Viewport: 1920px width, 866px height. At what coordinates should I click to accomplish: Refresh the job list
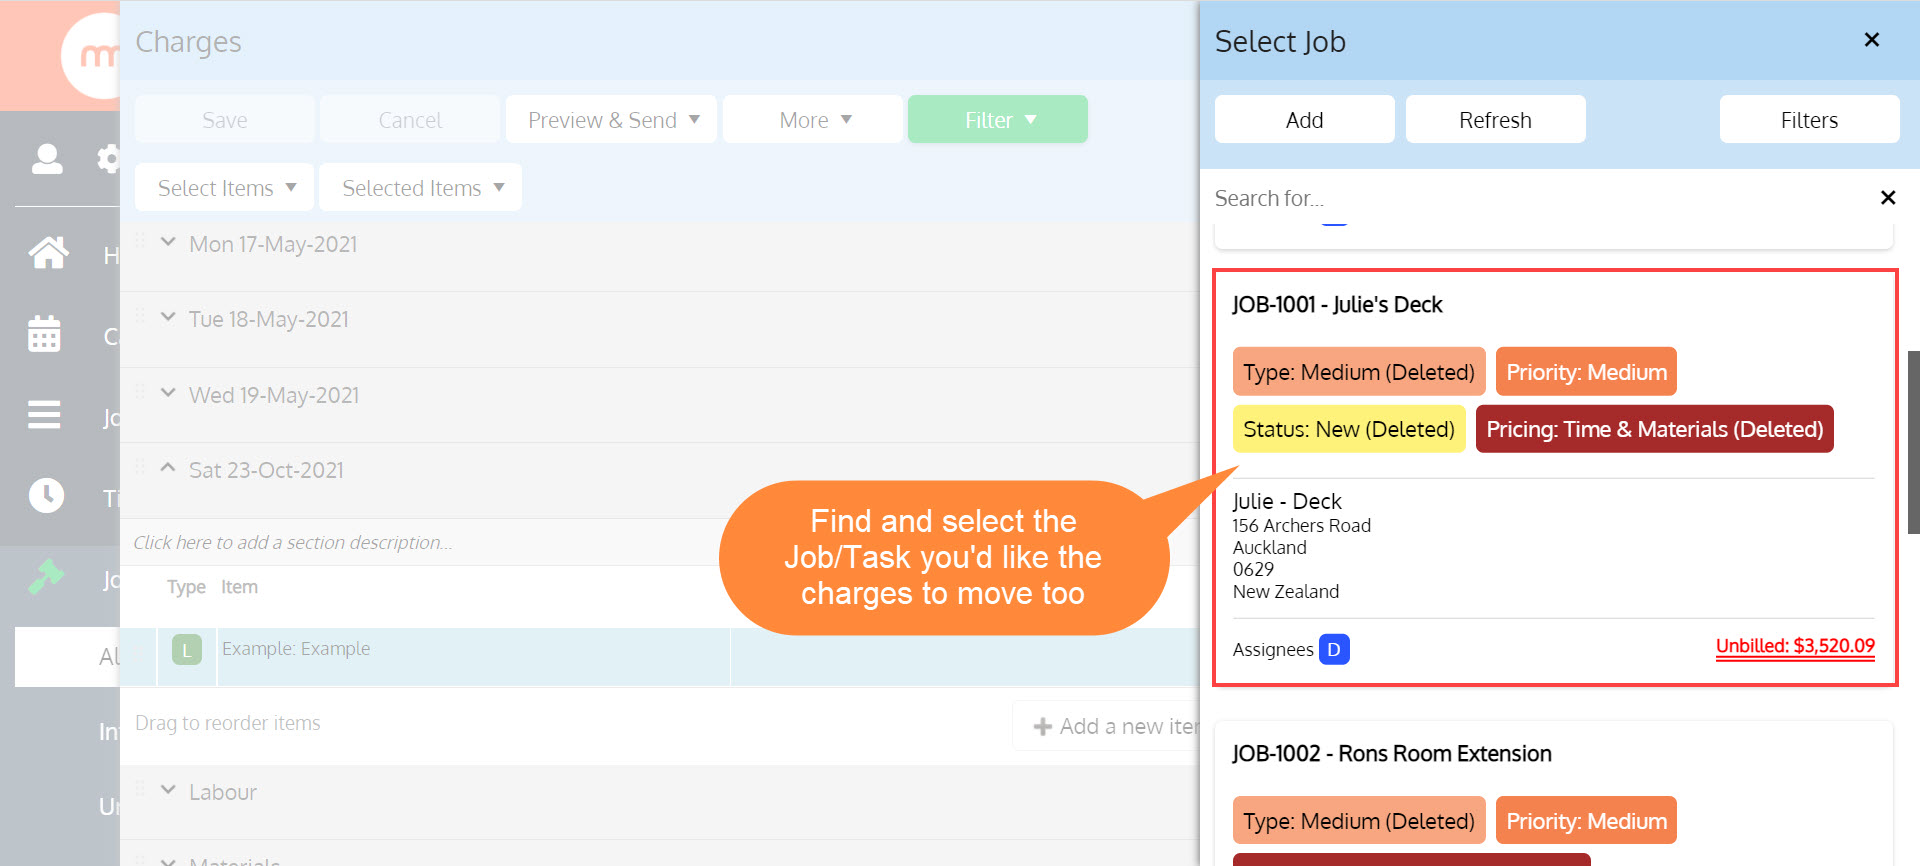point(1496,120)
